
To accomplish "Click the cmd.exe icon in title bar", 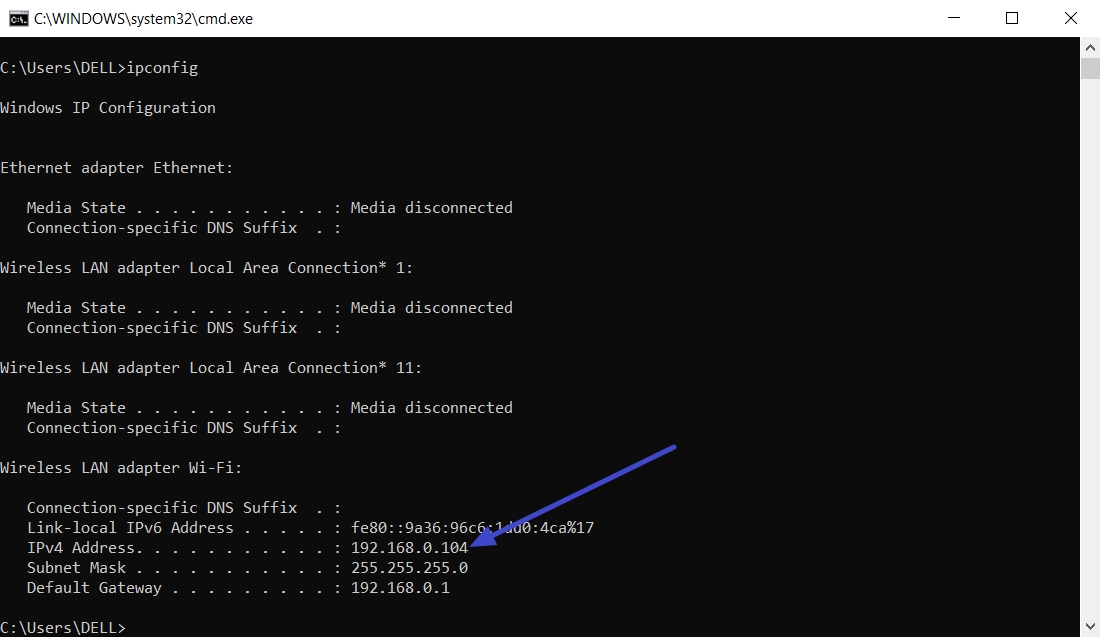I will click(x=18, y=19).
